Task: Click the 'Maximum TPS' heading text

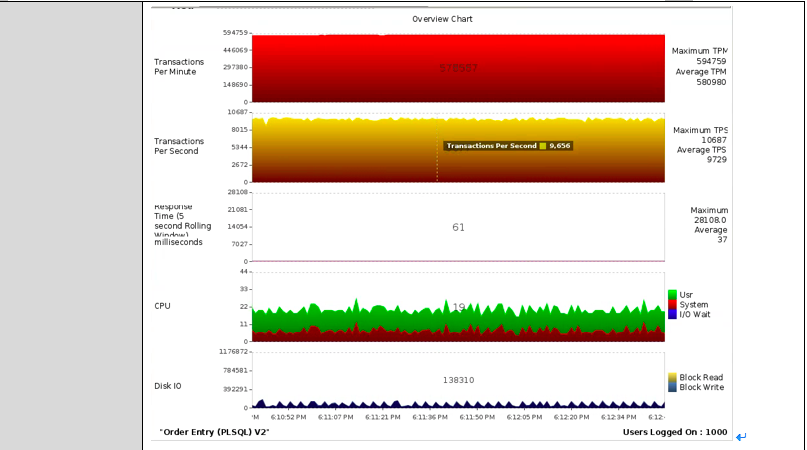Action: pos(700,130)
